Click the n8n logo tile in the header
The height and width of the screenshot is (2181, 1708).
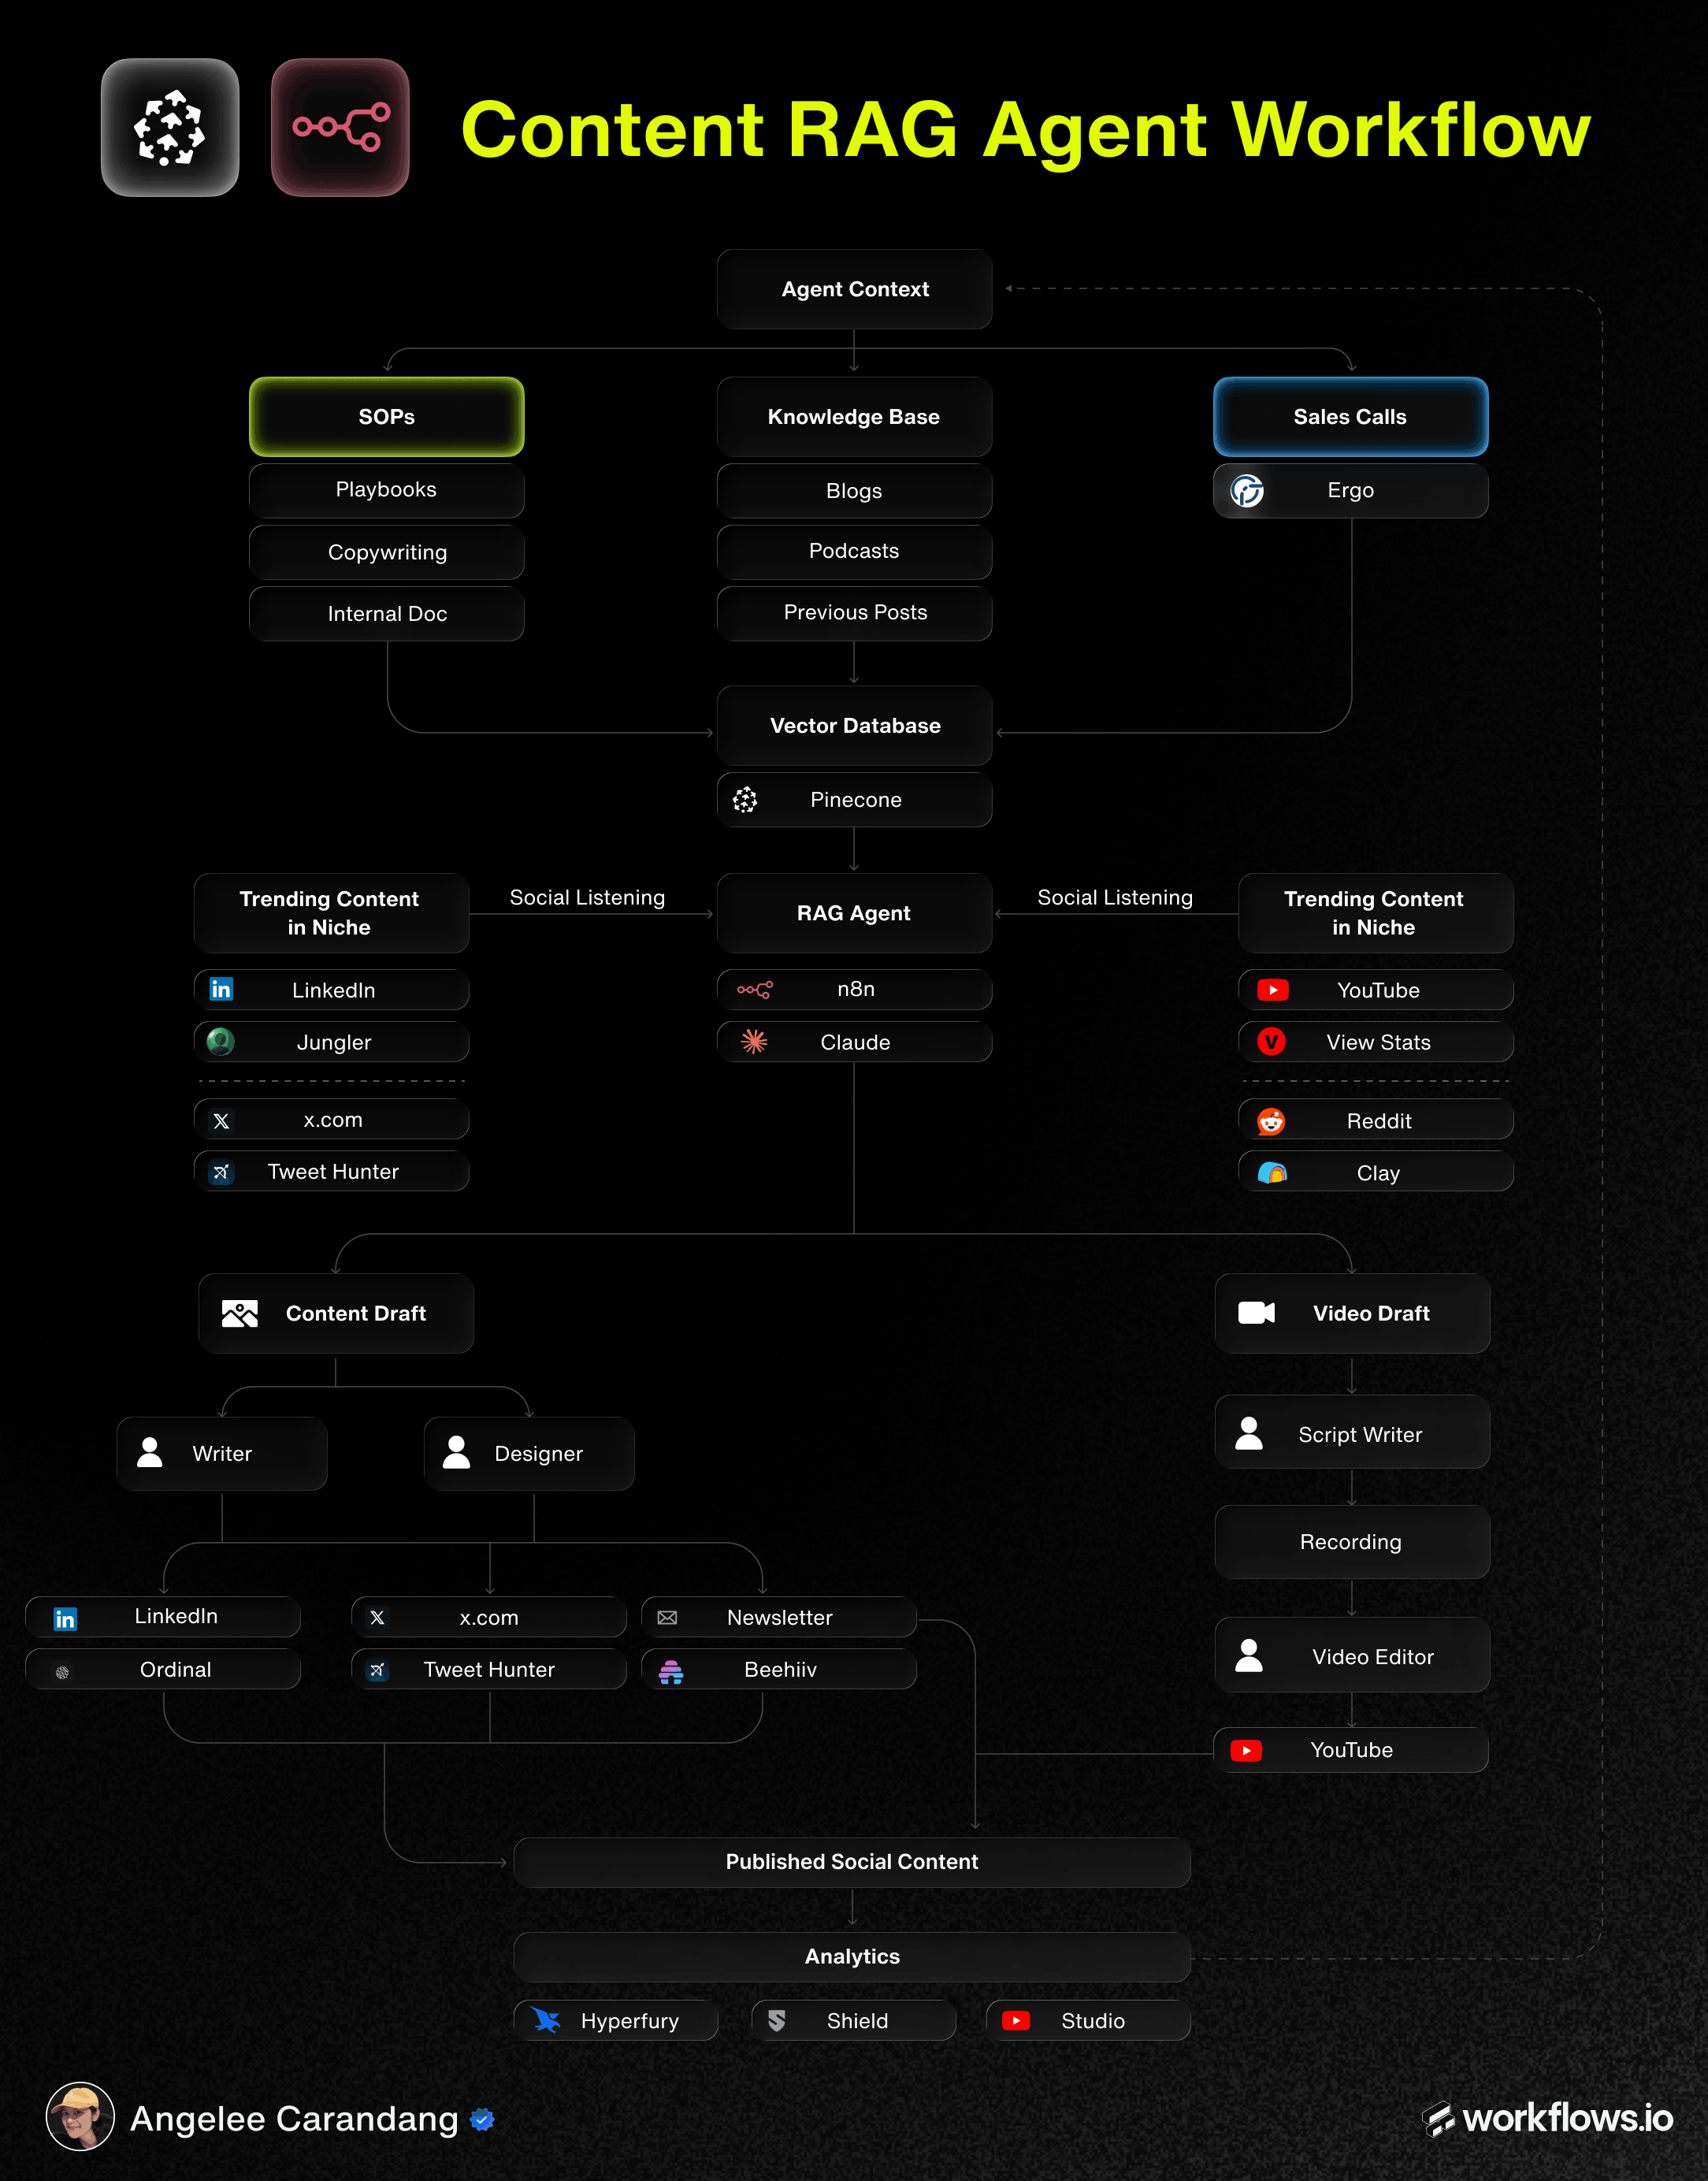click(x=340, y=128)
